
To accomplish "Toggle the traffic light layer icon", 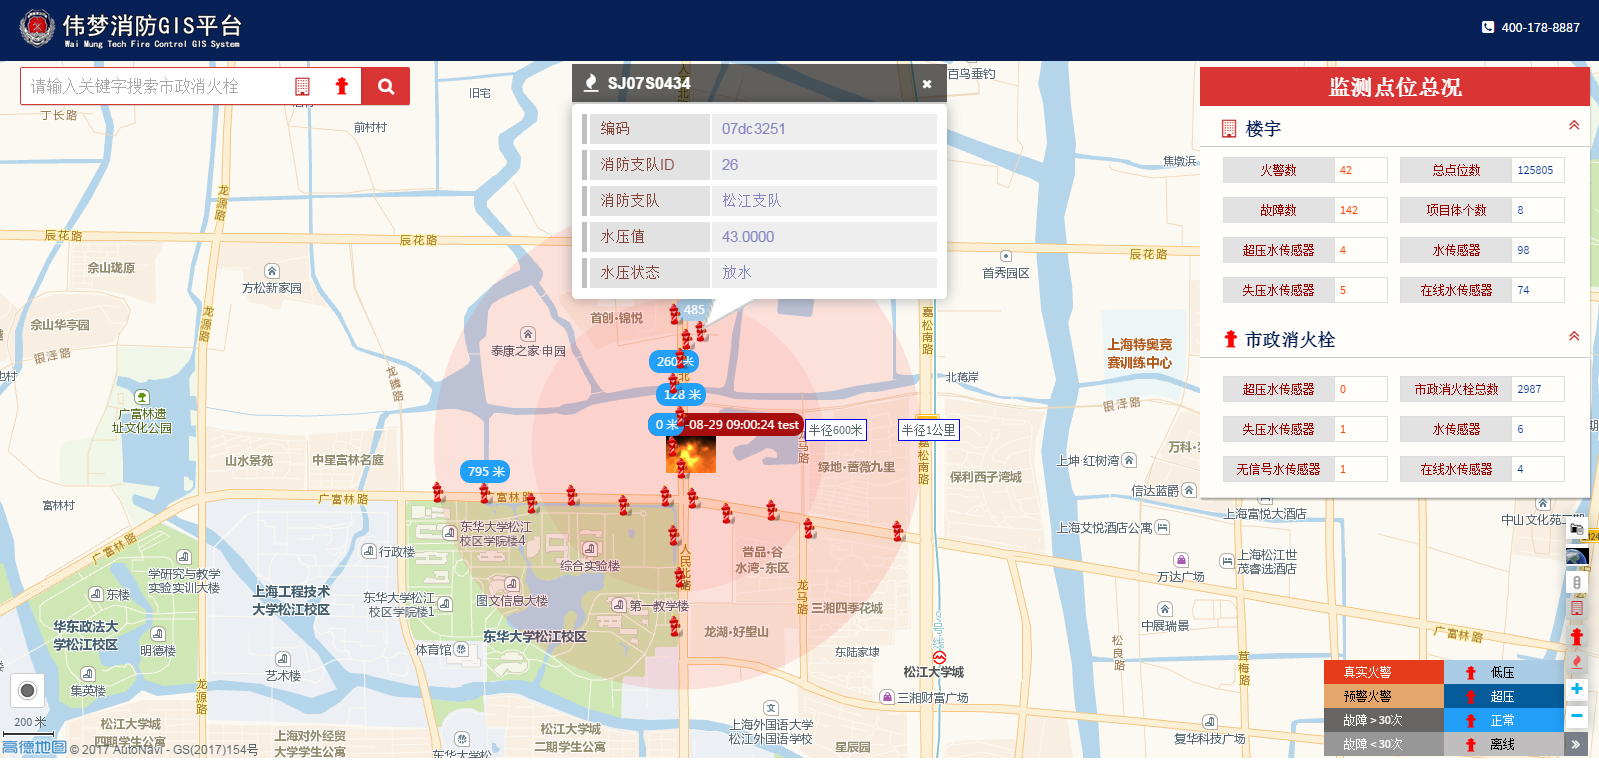I will (1577, 583).
